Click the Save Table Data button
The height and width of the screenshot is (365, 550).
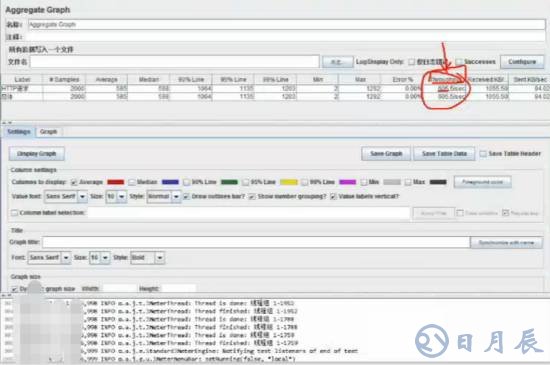(444, 154)
